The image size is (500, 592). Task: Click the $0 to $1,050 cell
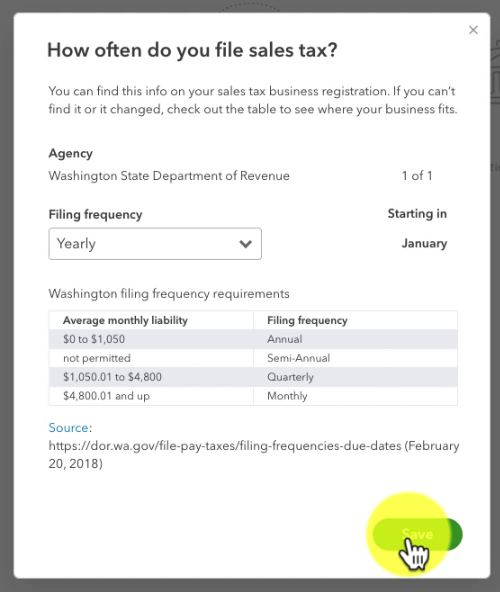pyautogui.click(x=94, y=339)
